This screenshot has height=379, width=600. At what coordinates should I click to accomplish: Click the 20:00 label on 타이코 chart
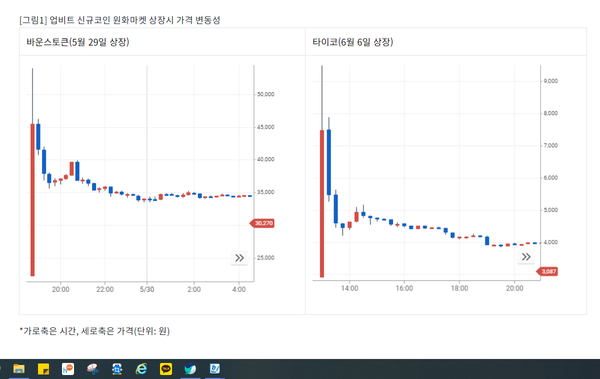[x=514, y=288]
